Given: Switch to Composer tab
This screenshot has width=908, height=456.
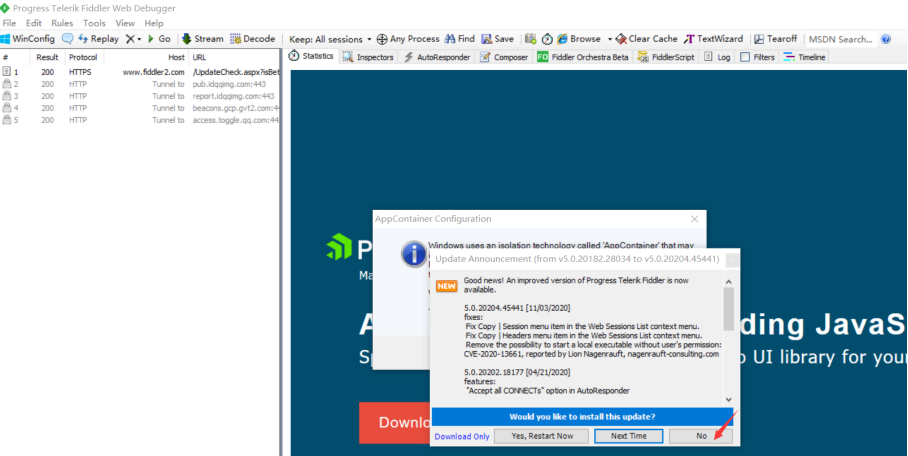Looking at the screenshot, I should pyautogui.click(x=504, y=57).
